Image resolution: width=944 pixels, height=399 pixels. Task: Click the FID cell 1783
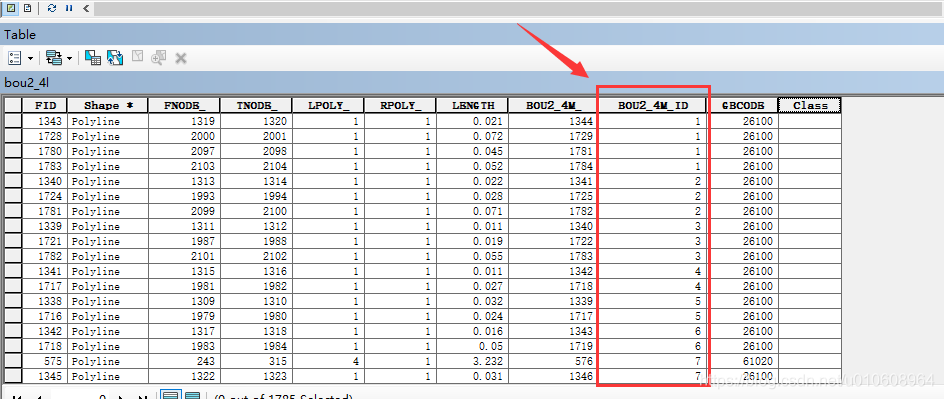coord(45,166)
